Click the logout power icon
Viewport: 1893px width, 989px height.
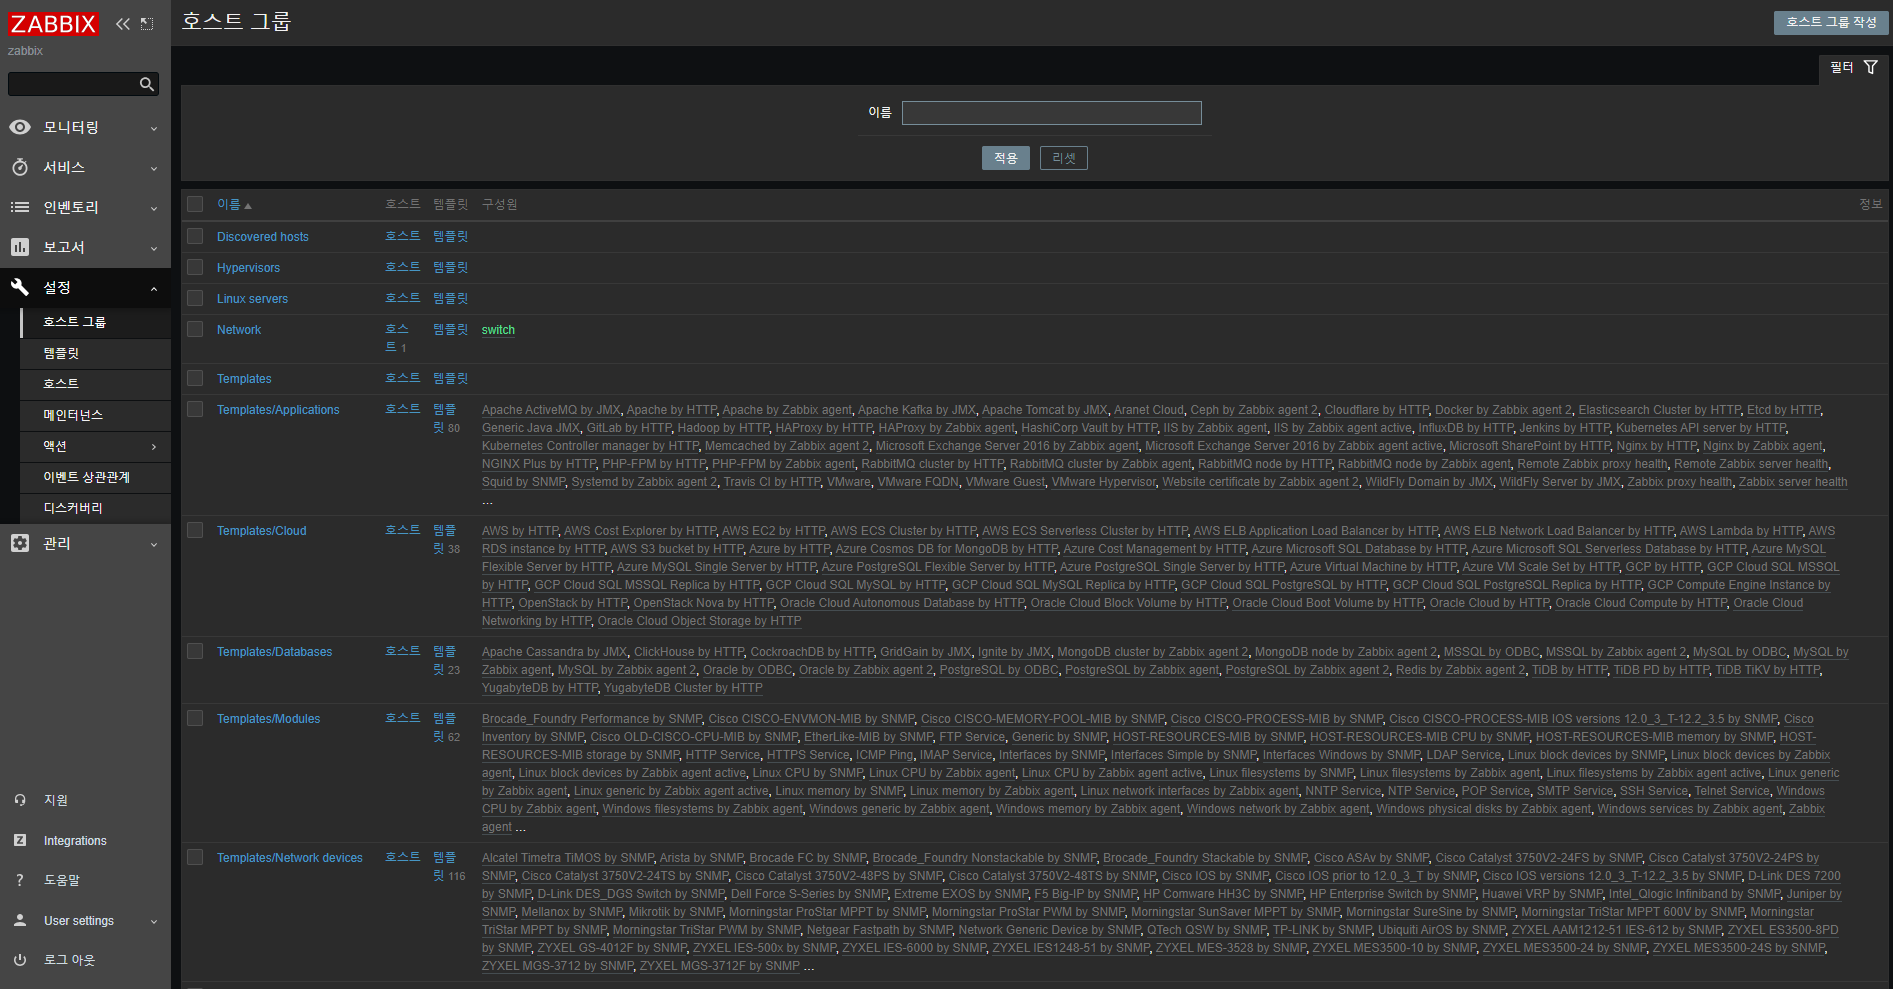click(20, 960)
